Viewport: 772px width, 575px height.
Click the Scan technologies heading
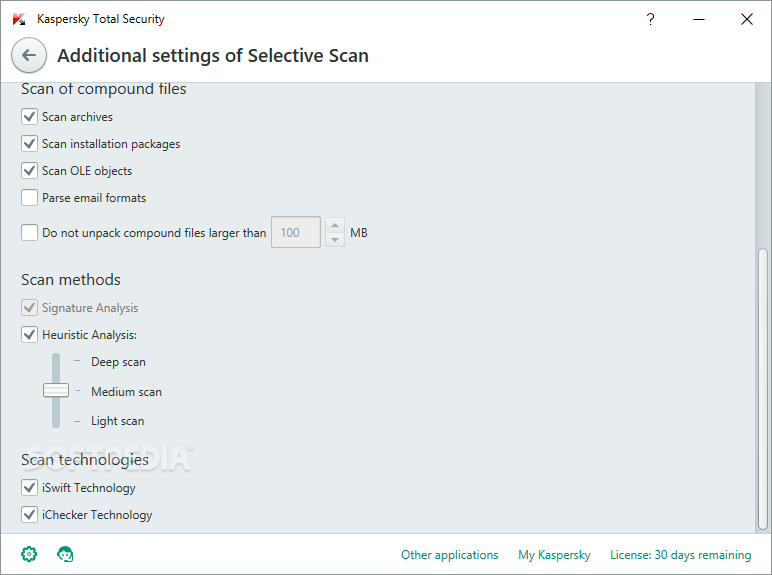85,460
